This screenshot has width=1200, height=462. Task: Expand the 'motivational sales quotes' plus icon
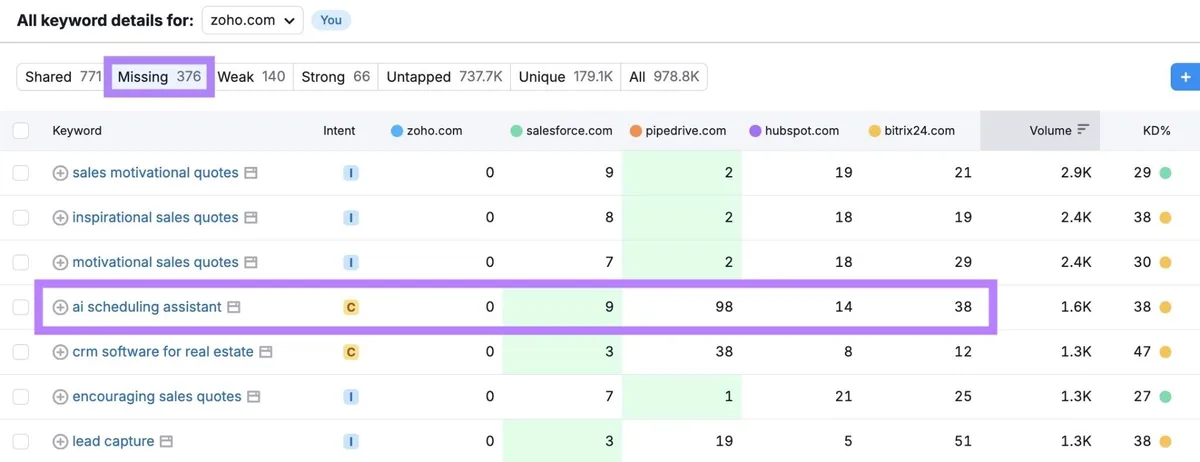60,263
